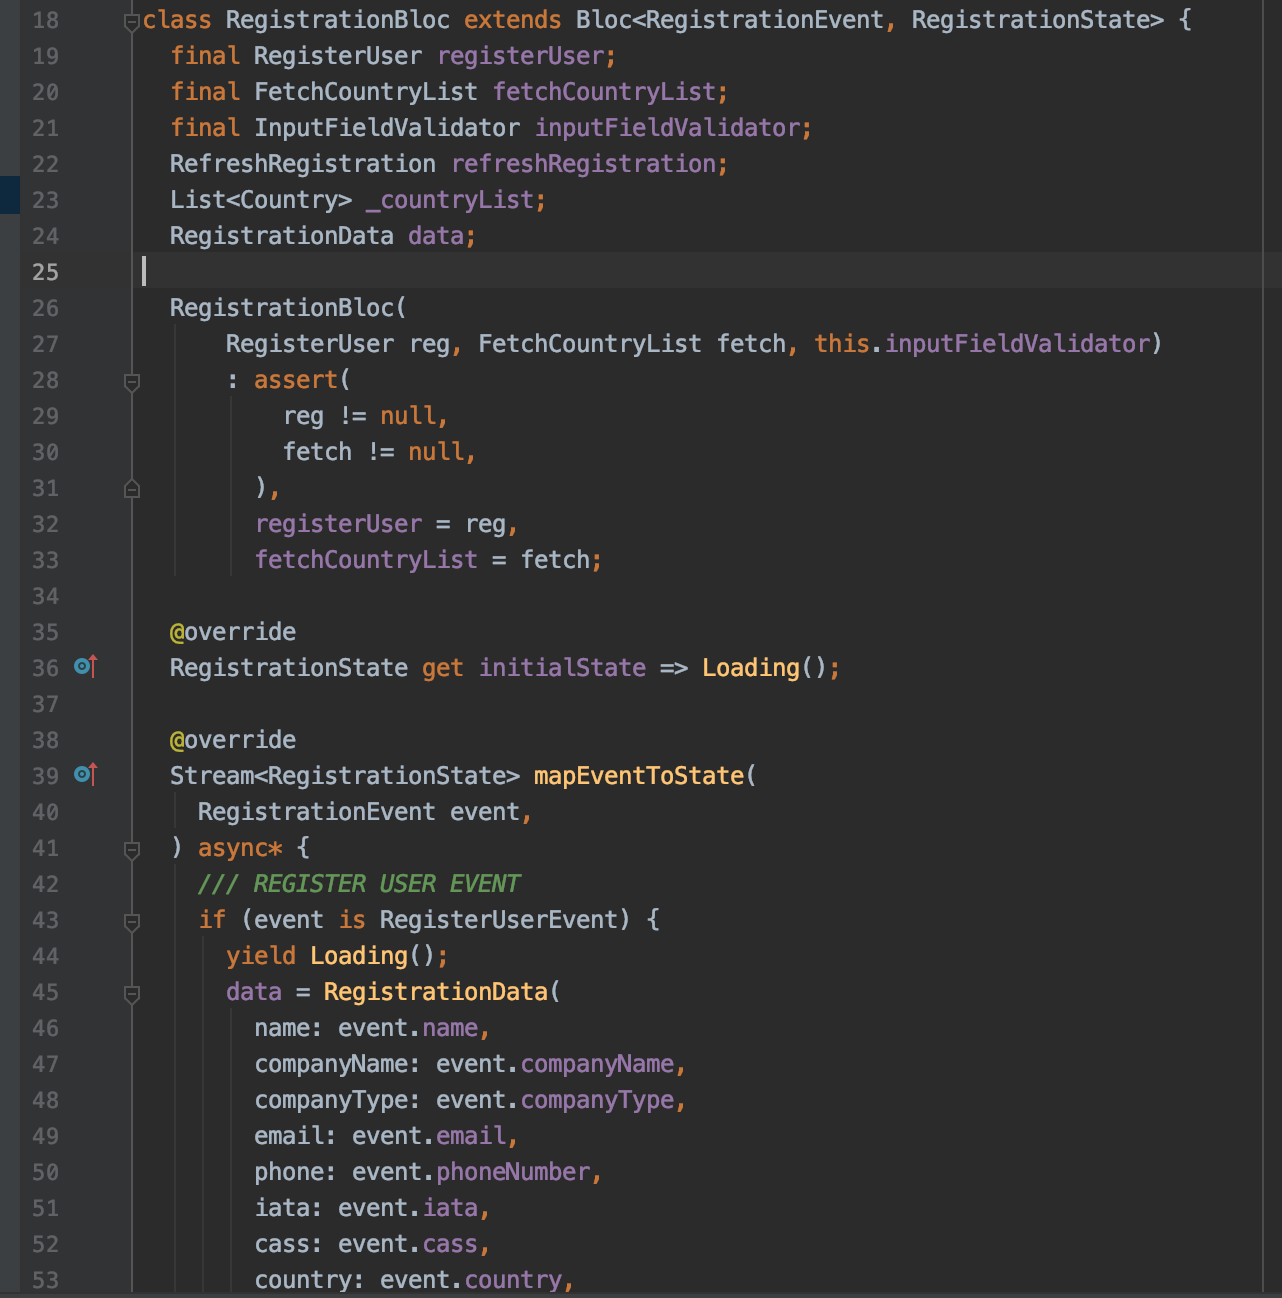Image resolution: width=1282 pixels, height=1298 pixels.
Task: Click 'RegisterUserEvent' in the if condition
Action: coord(498,920)
